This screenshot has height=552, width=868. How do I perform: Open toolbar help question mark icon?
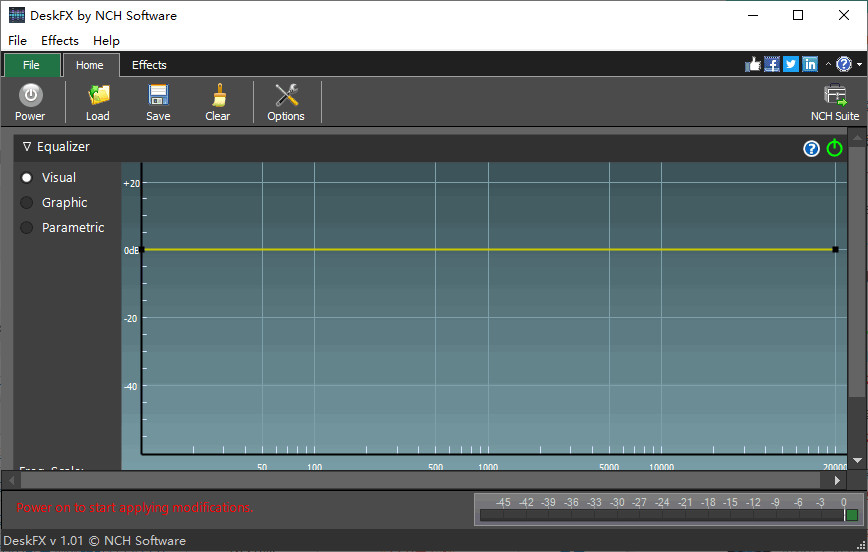(x=844, y=64)
